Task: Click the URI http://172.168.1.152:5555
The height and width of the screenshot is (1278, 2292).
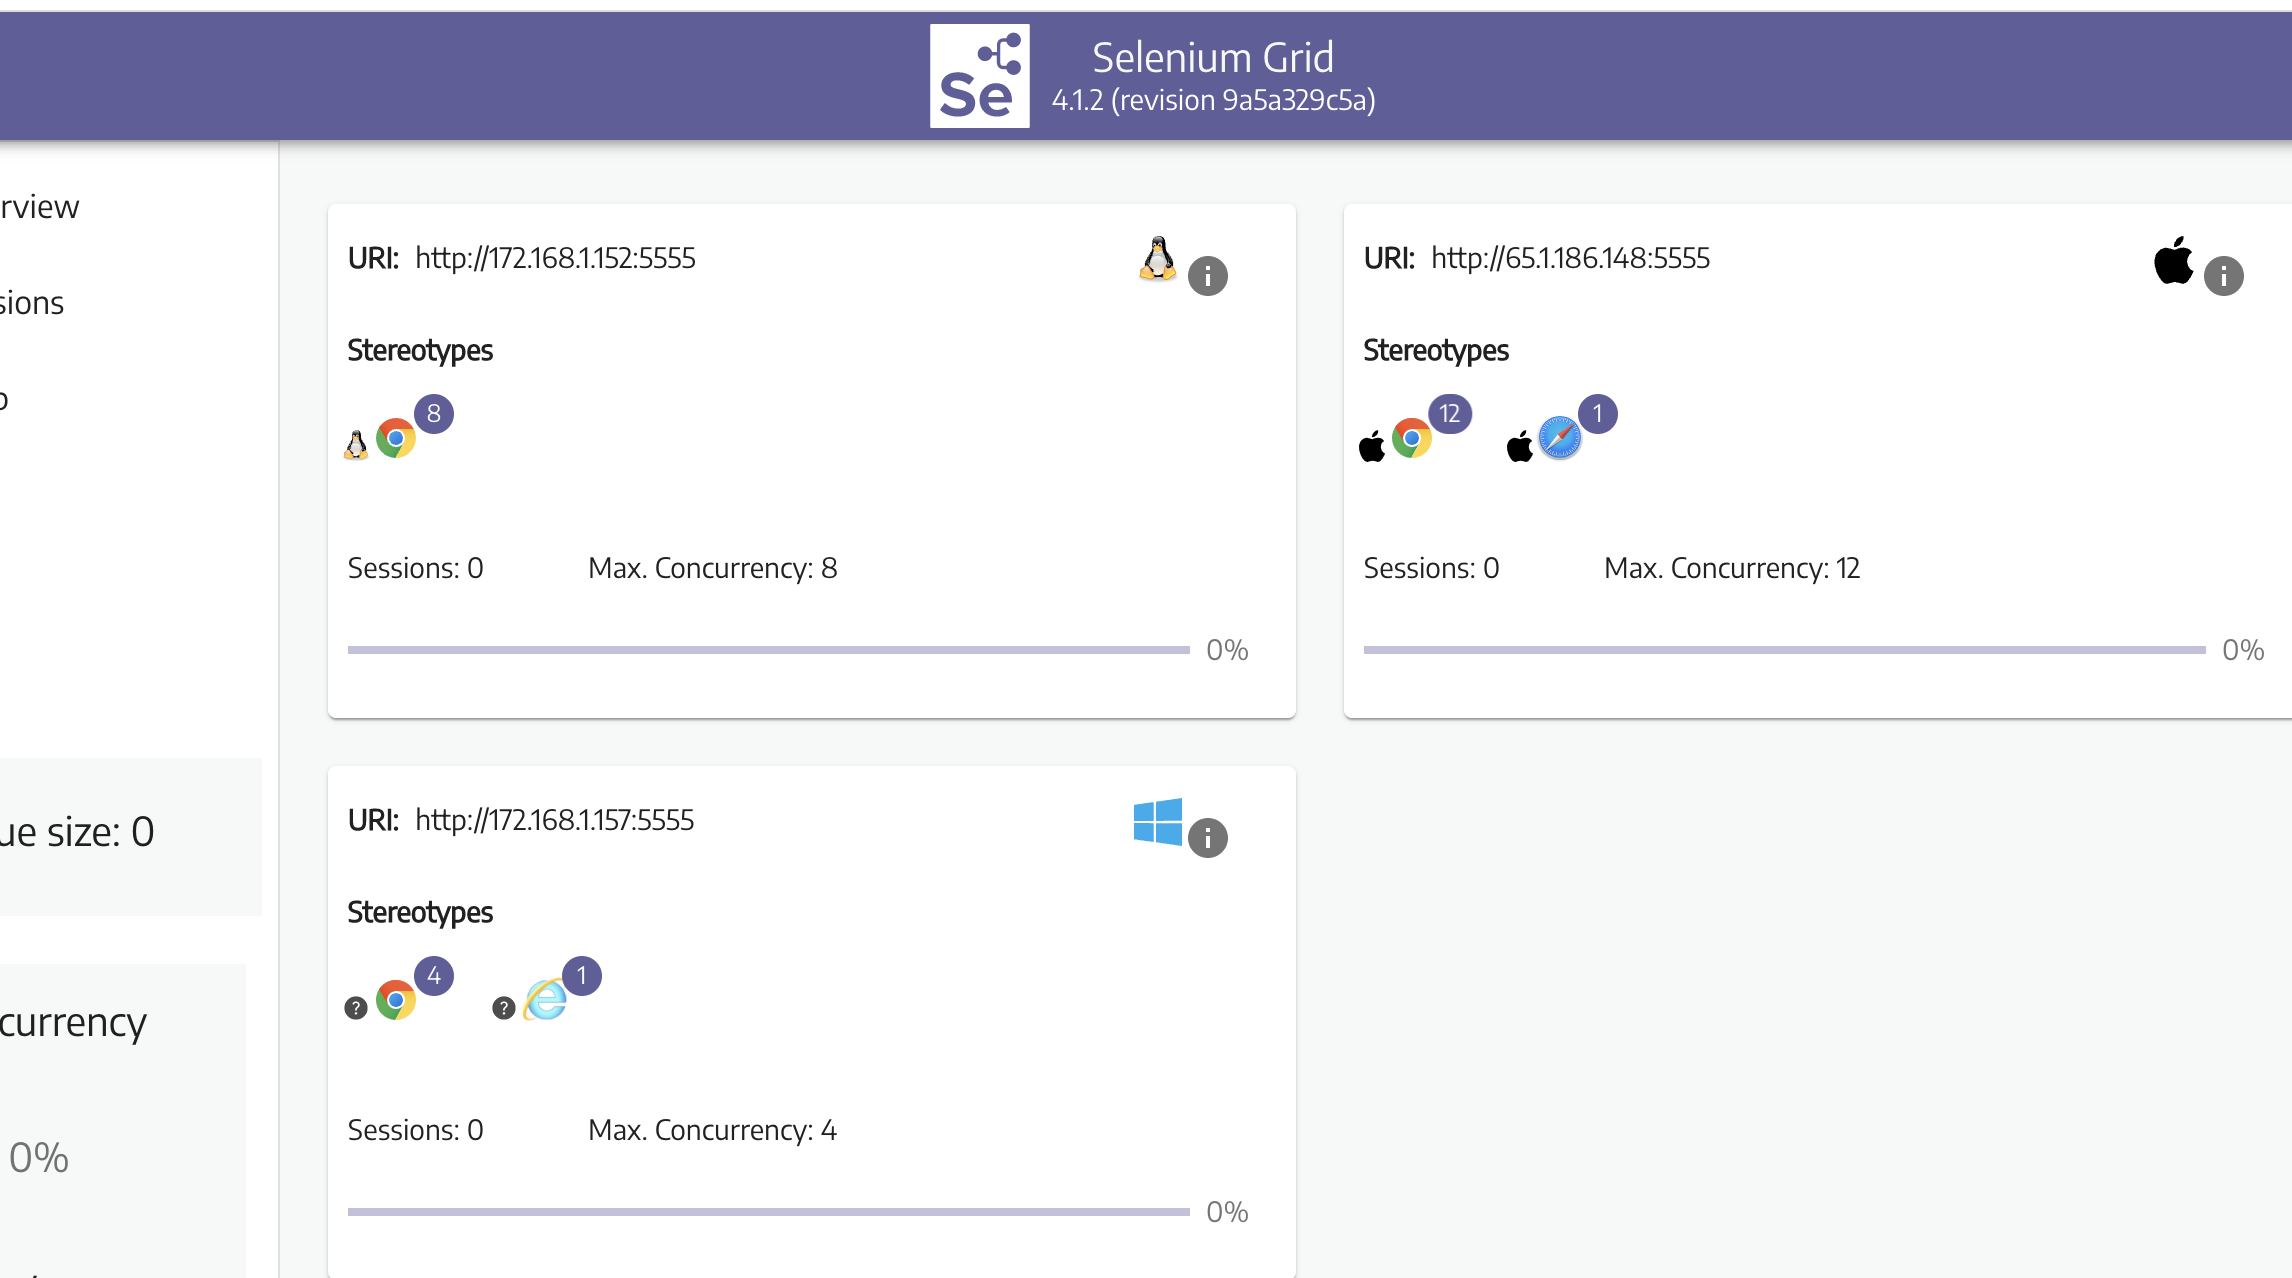Action: click(555, 259)
